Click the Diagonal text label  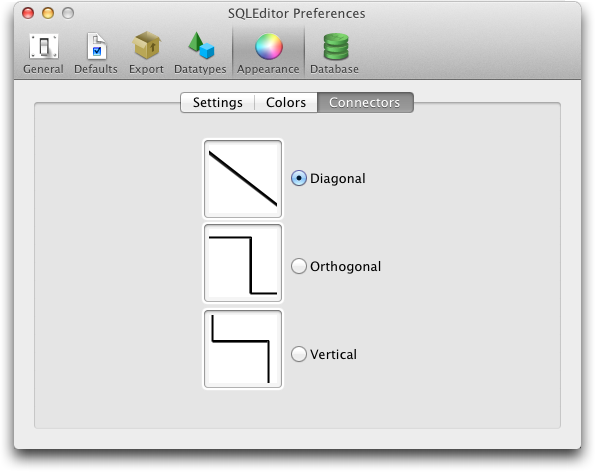(338, 179)
